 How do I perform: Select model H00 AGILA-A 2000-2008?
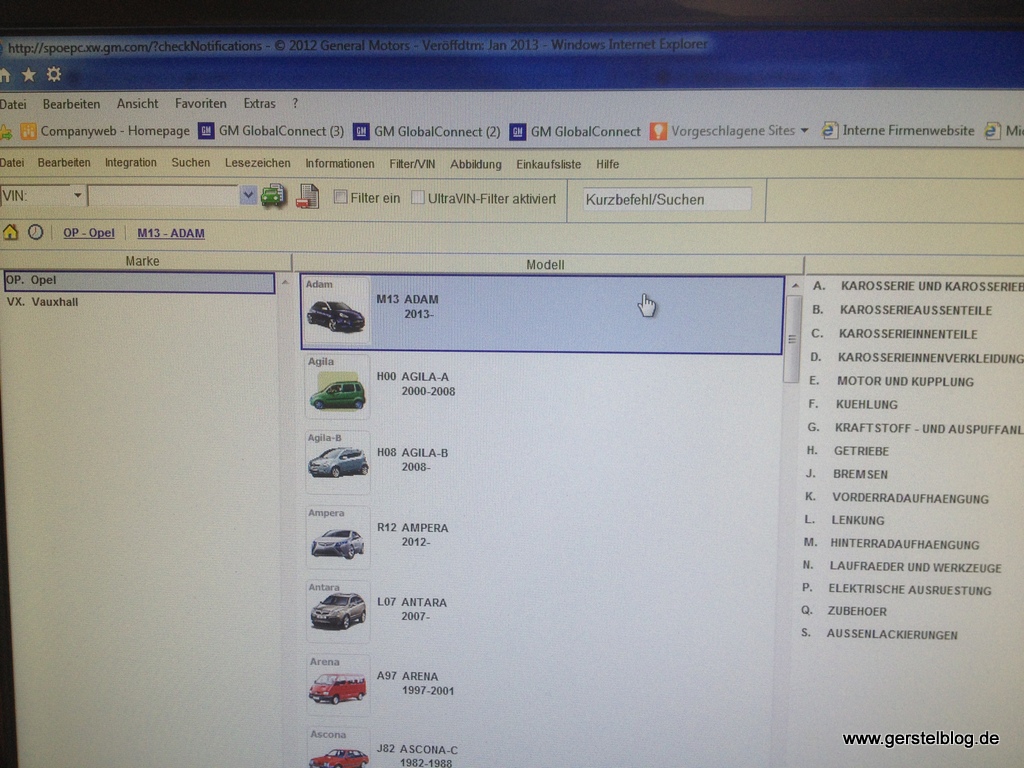pyautogui.click(x=416, y=384)
